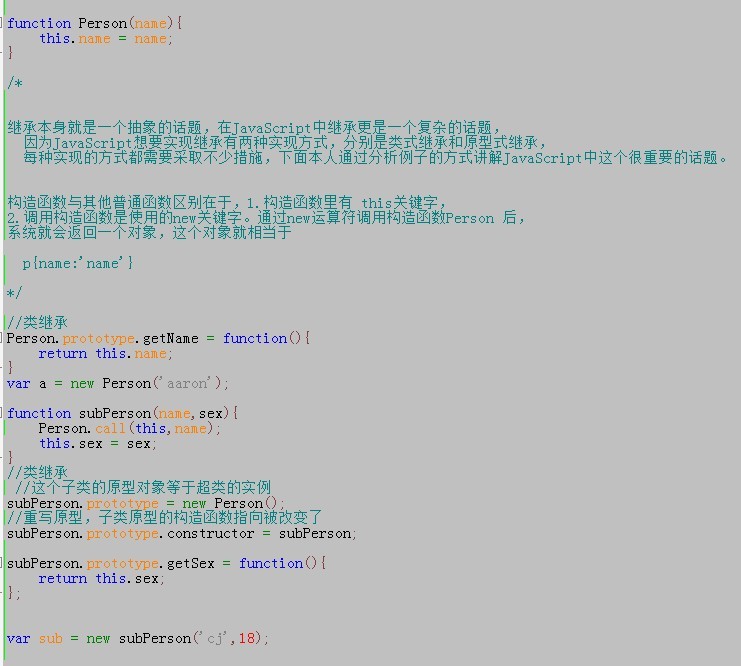741x666 pixels.
Task: Click the "var a = new Person('aaron');" line
Action: 118,383
